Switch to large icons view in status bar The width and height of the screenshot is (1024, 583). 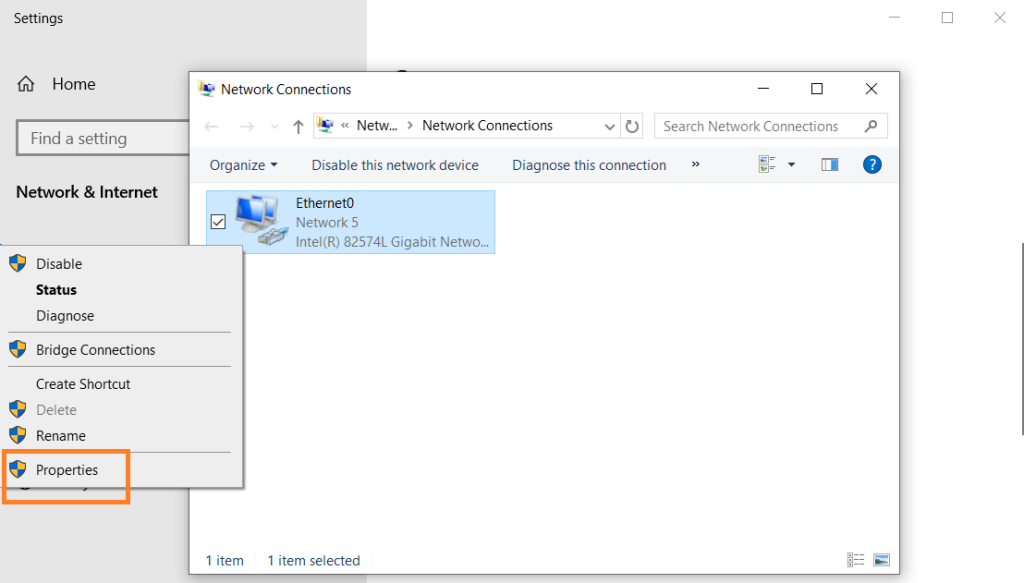tap(881, 560)
